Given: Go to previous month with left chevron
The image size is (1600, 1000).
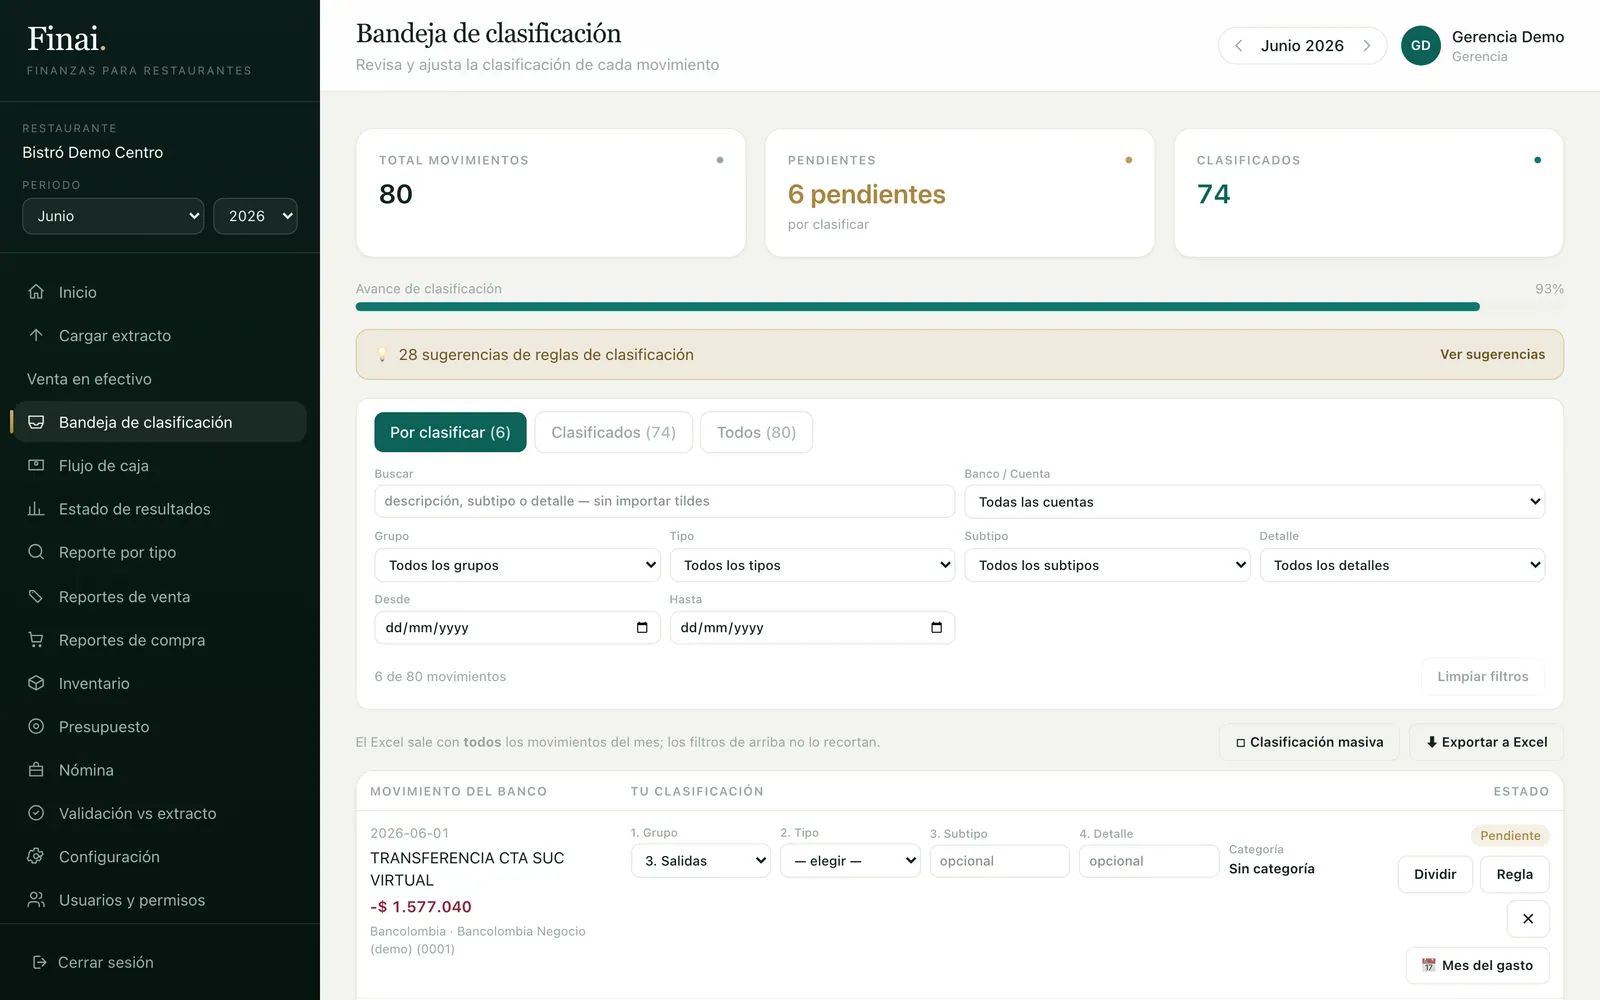Looking at the screenshot, I should tap(1239, 46).
